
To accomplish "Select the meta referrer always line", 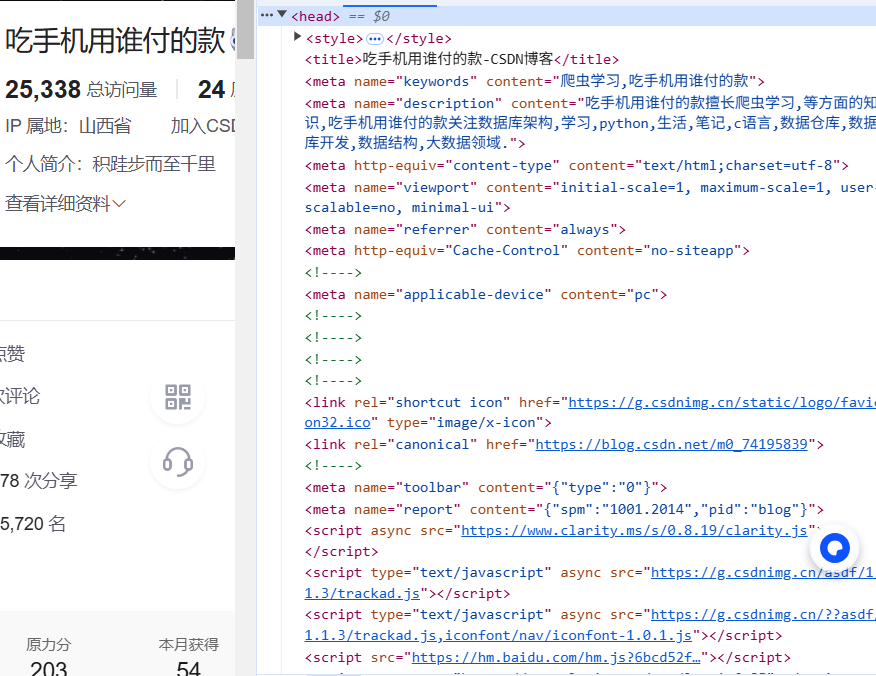I will (x=465, y=229).
